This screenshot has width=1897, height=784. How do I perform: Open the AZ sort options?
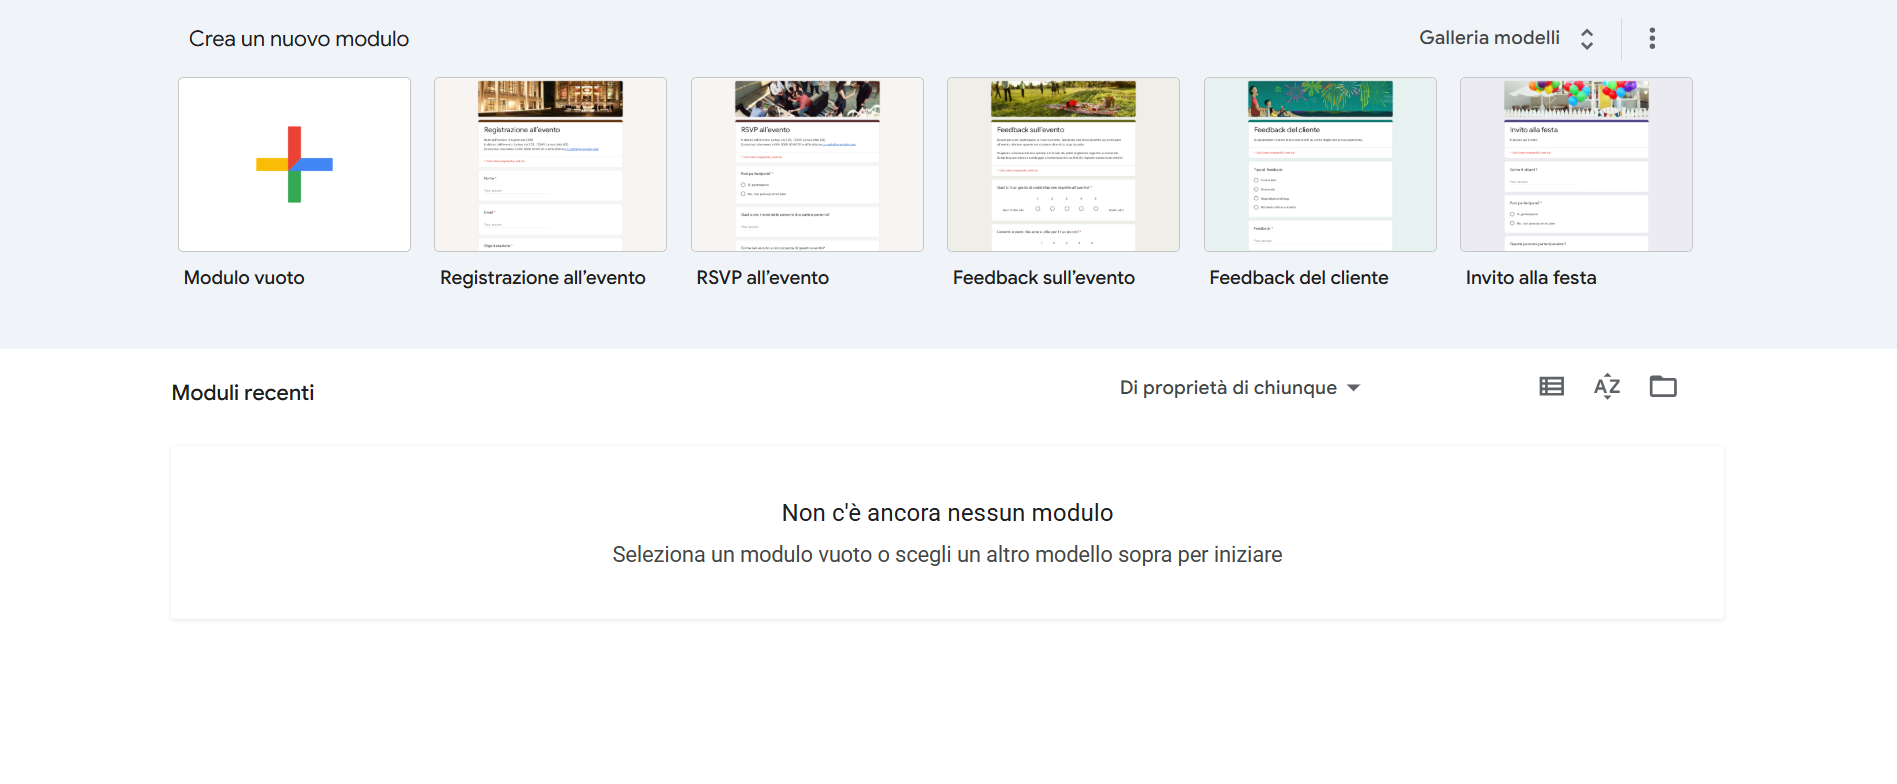(x=1607, y=386)
